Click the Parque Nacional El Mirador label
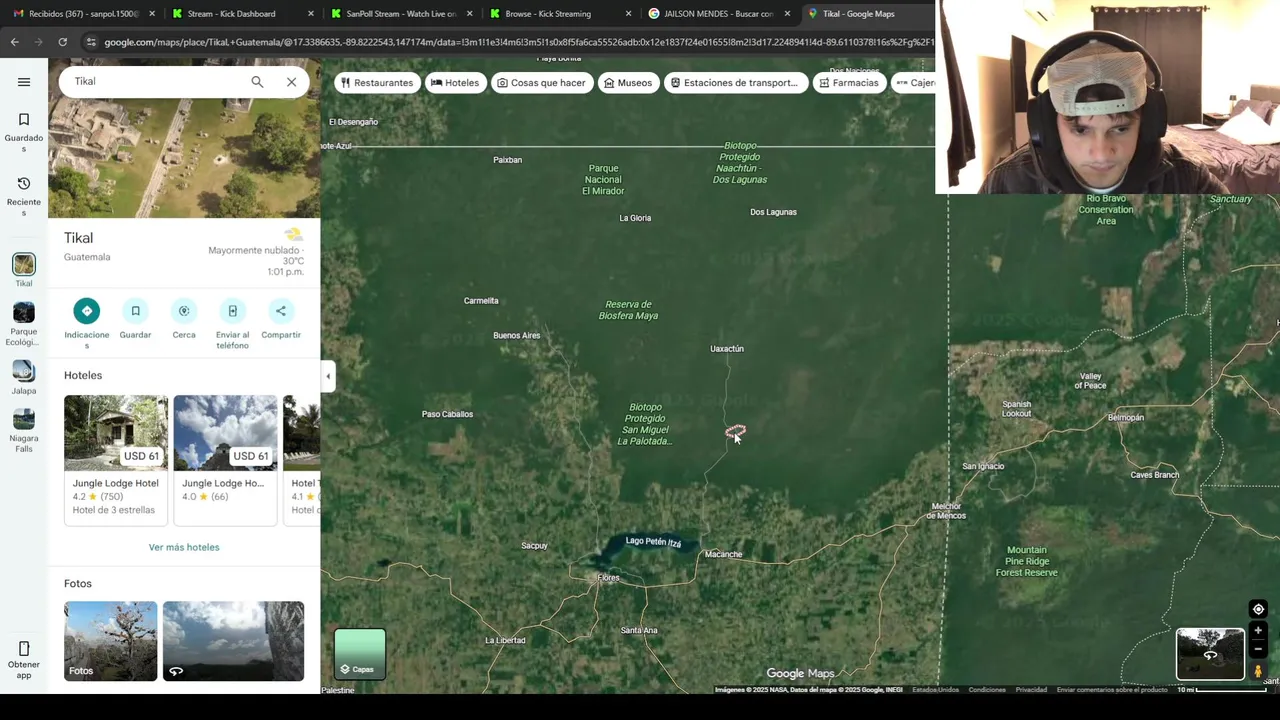Viewport: 1280px width, 720px height. (x=603, y=180)
